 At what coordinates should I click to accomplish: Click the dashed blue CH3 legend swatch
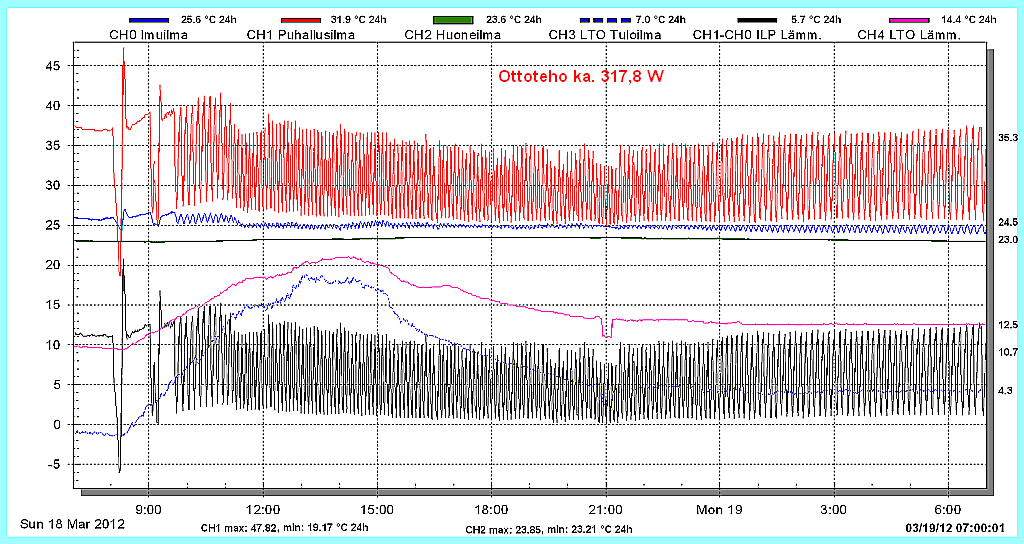[x=605, y=21]
